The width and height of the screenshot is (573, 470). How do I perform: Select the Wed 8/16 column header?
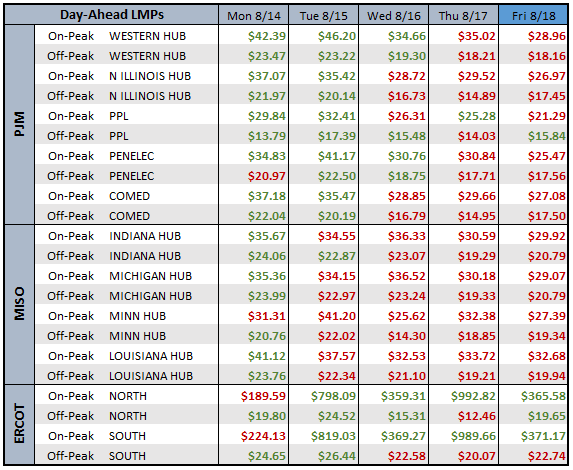pyautogui.click(x=394, y=15)
